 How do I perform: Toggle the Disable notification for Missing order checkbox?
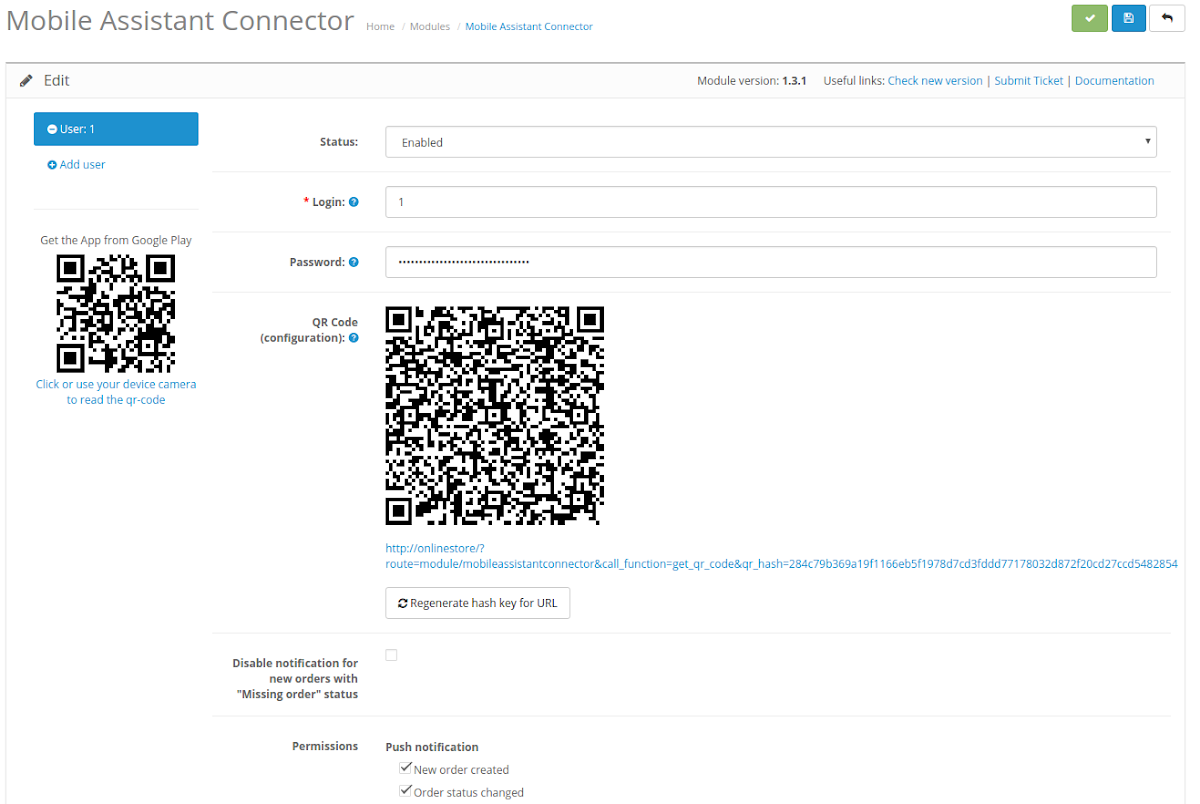coord(391,655)
